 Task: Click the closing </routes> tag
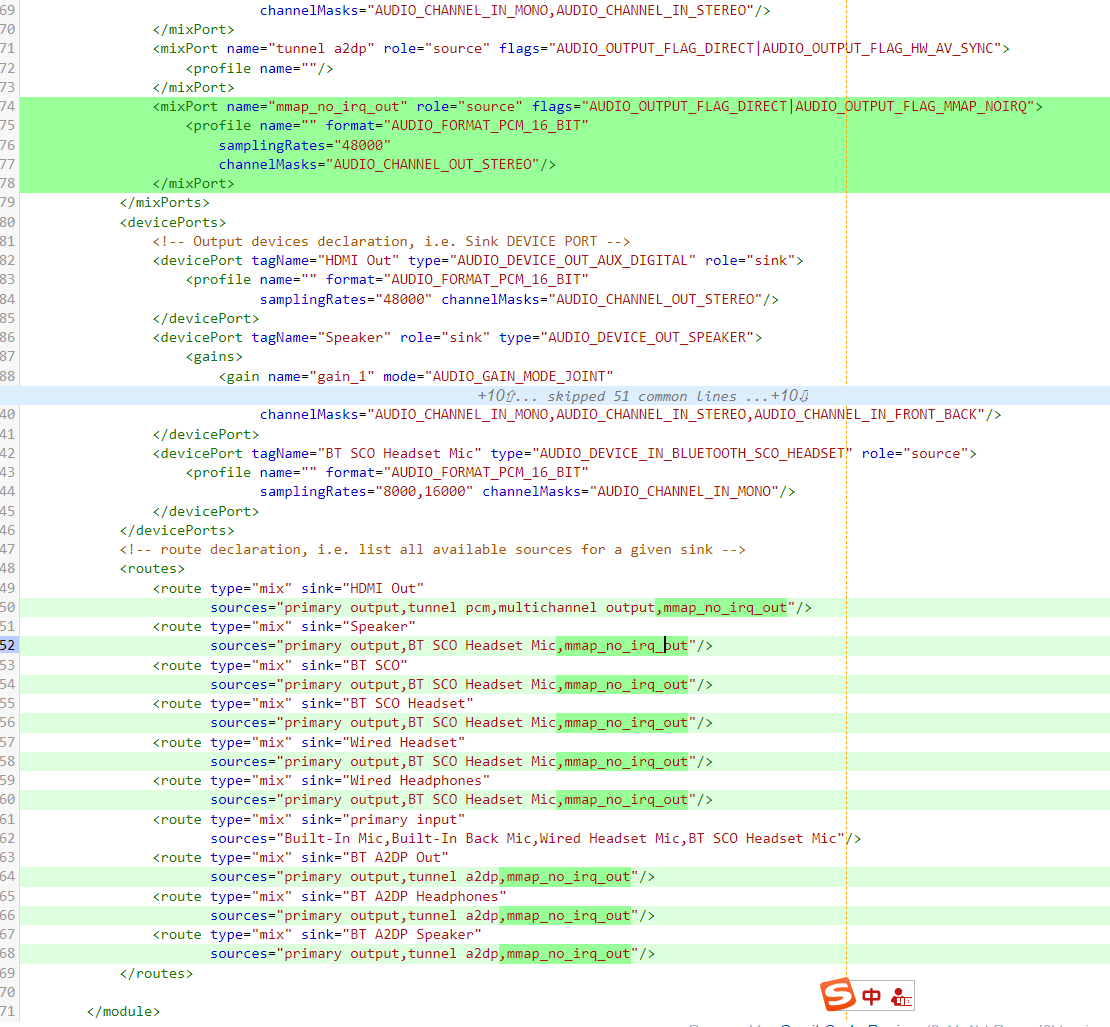[x=156, y=973]
